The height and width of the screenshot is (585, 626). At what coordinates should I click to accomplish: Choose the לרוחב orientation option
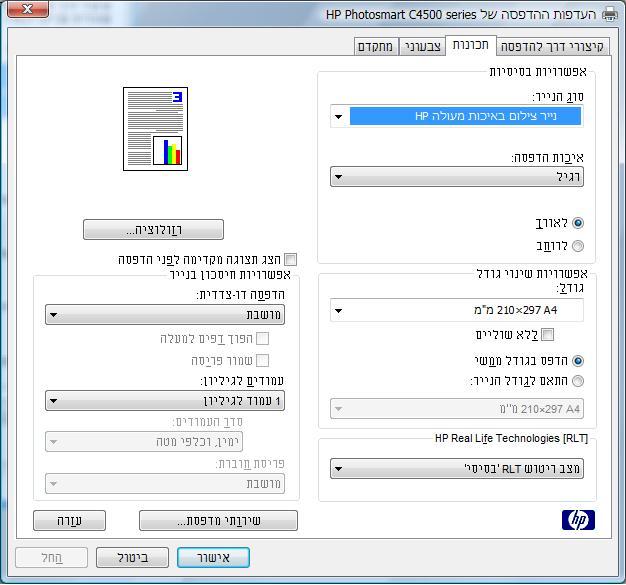pos(577,245)
